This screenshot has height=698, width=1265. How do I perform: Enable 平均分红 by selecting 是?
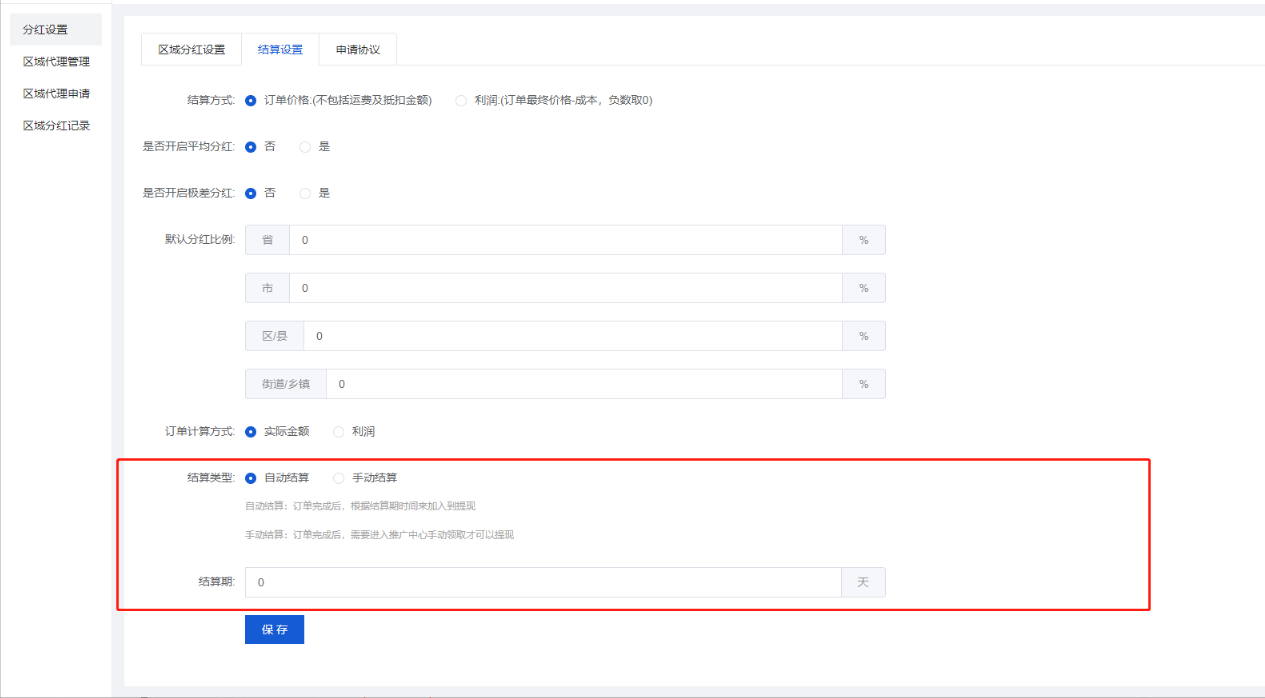tap(306, 147)
